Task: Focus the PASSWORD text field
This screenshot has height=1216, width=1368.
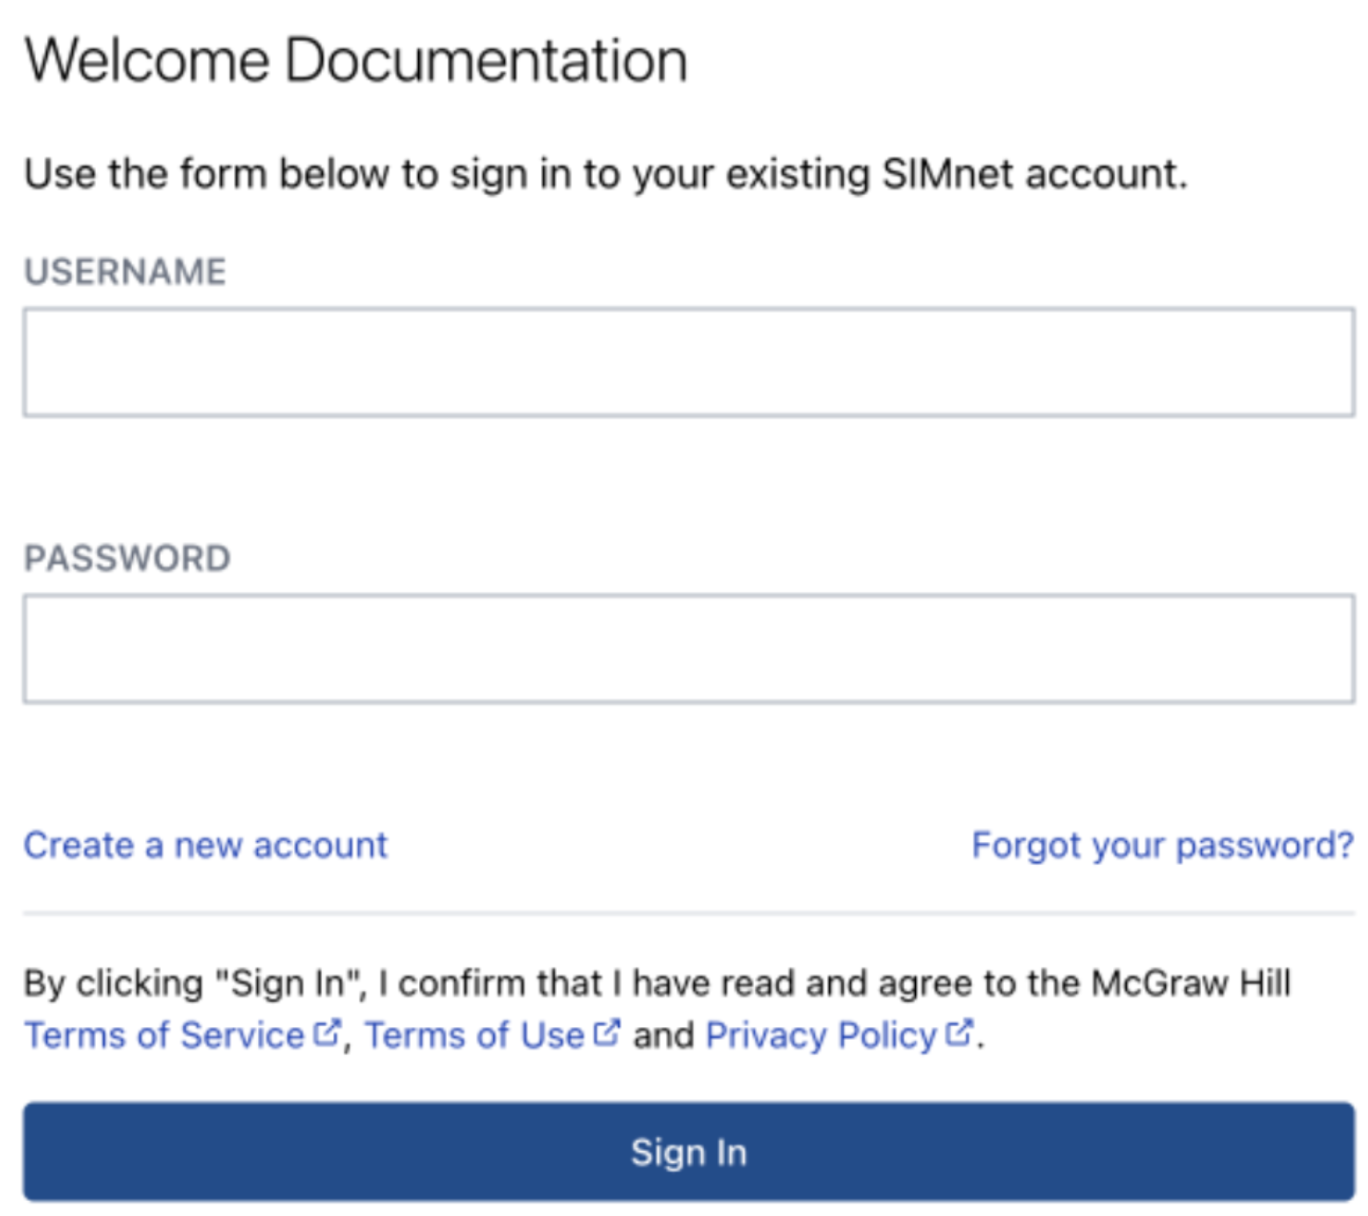Action: pos(688,649)
